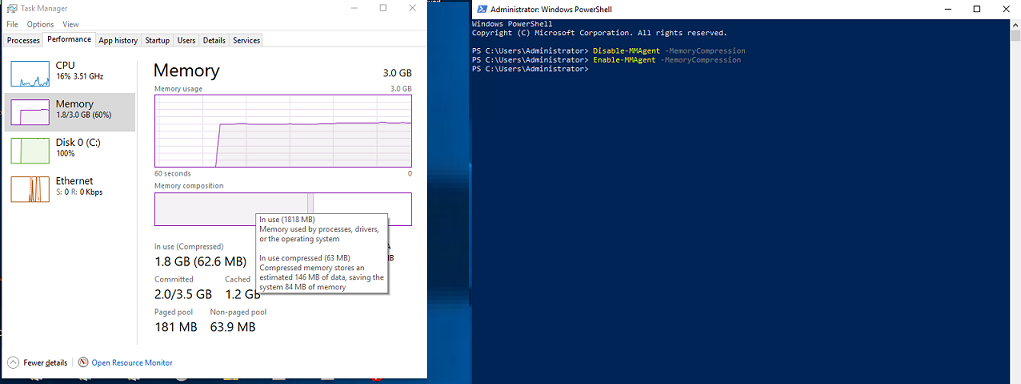The image size is (1021, 384).
Task: Select the Ethernet graph thumbnail
Action: pos(30,189)
